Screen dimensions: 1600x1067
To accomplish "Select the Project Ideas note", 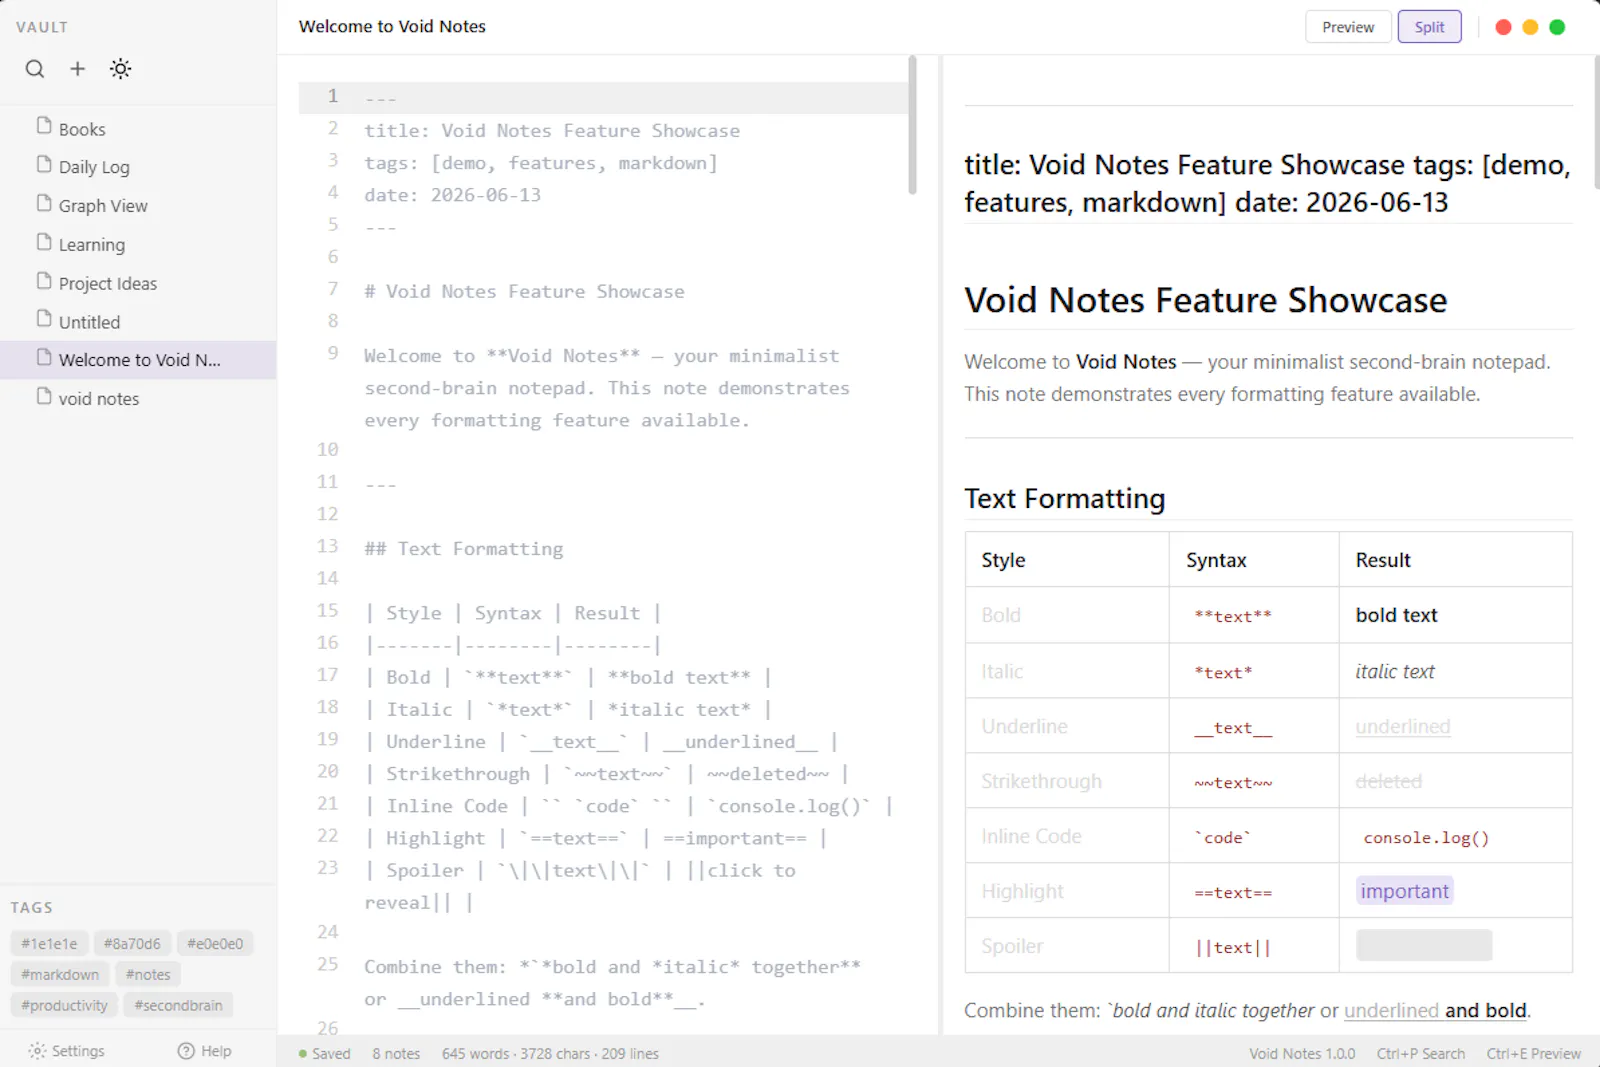I will (x=138, y=283).
